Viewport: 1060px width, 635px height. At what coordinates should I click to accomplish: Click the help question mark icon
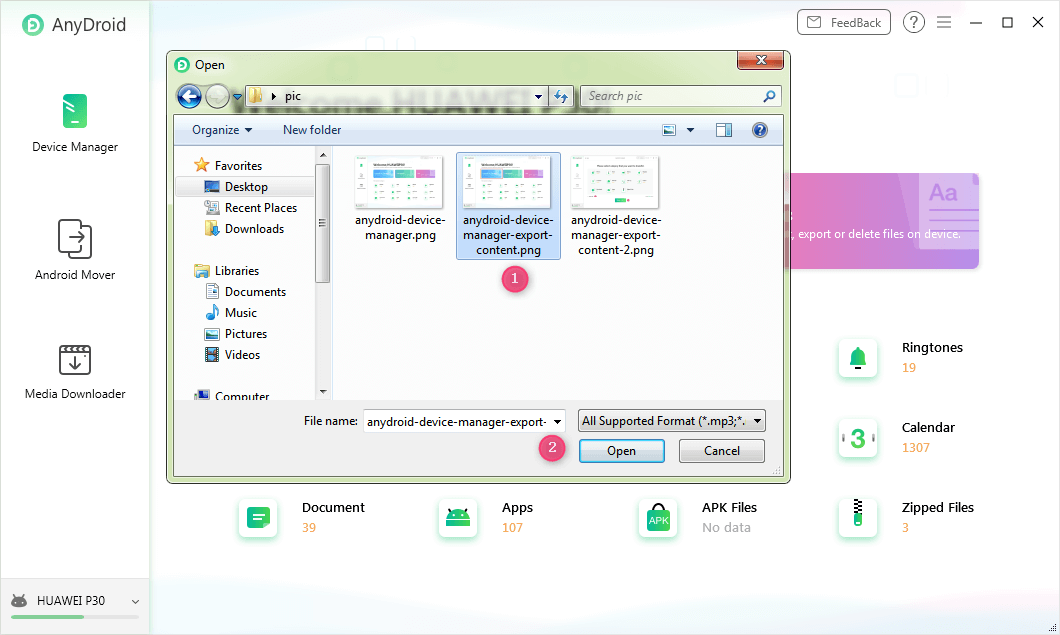[x=913, y=22]
